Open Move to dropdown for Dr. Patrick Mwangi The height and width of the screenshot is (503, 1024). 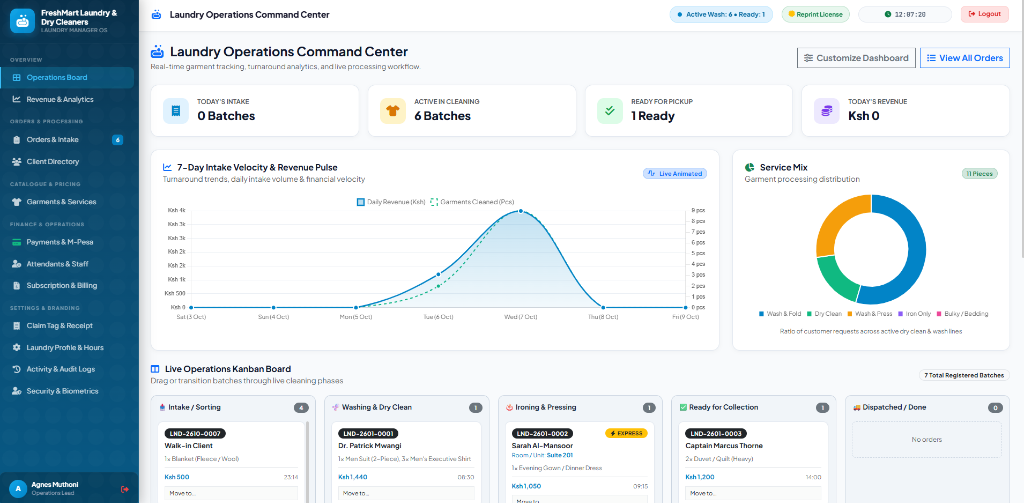click(x=406, y=493)
